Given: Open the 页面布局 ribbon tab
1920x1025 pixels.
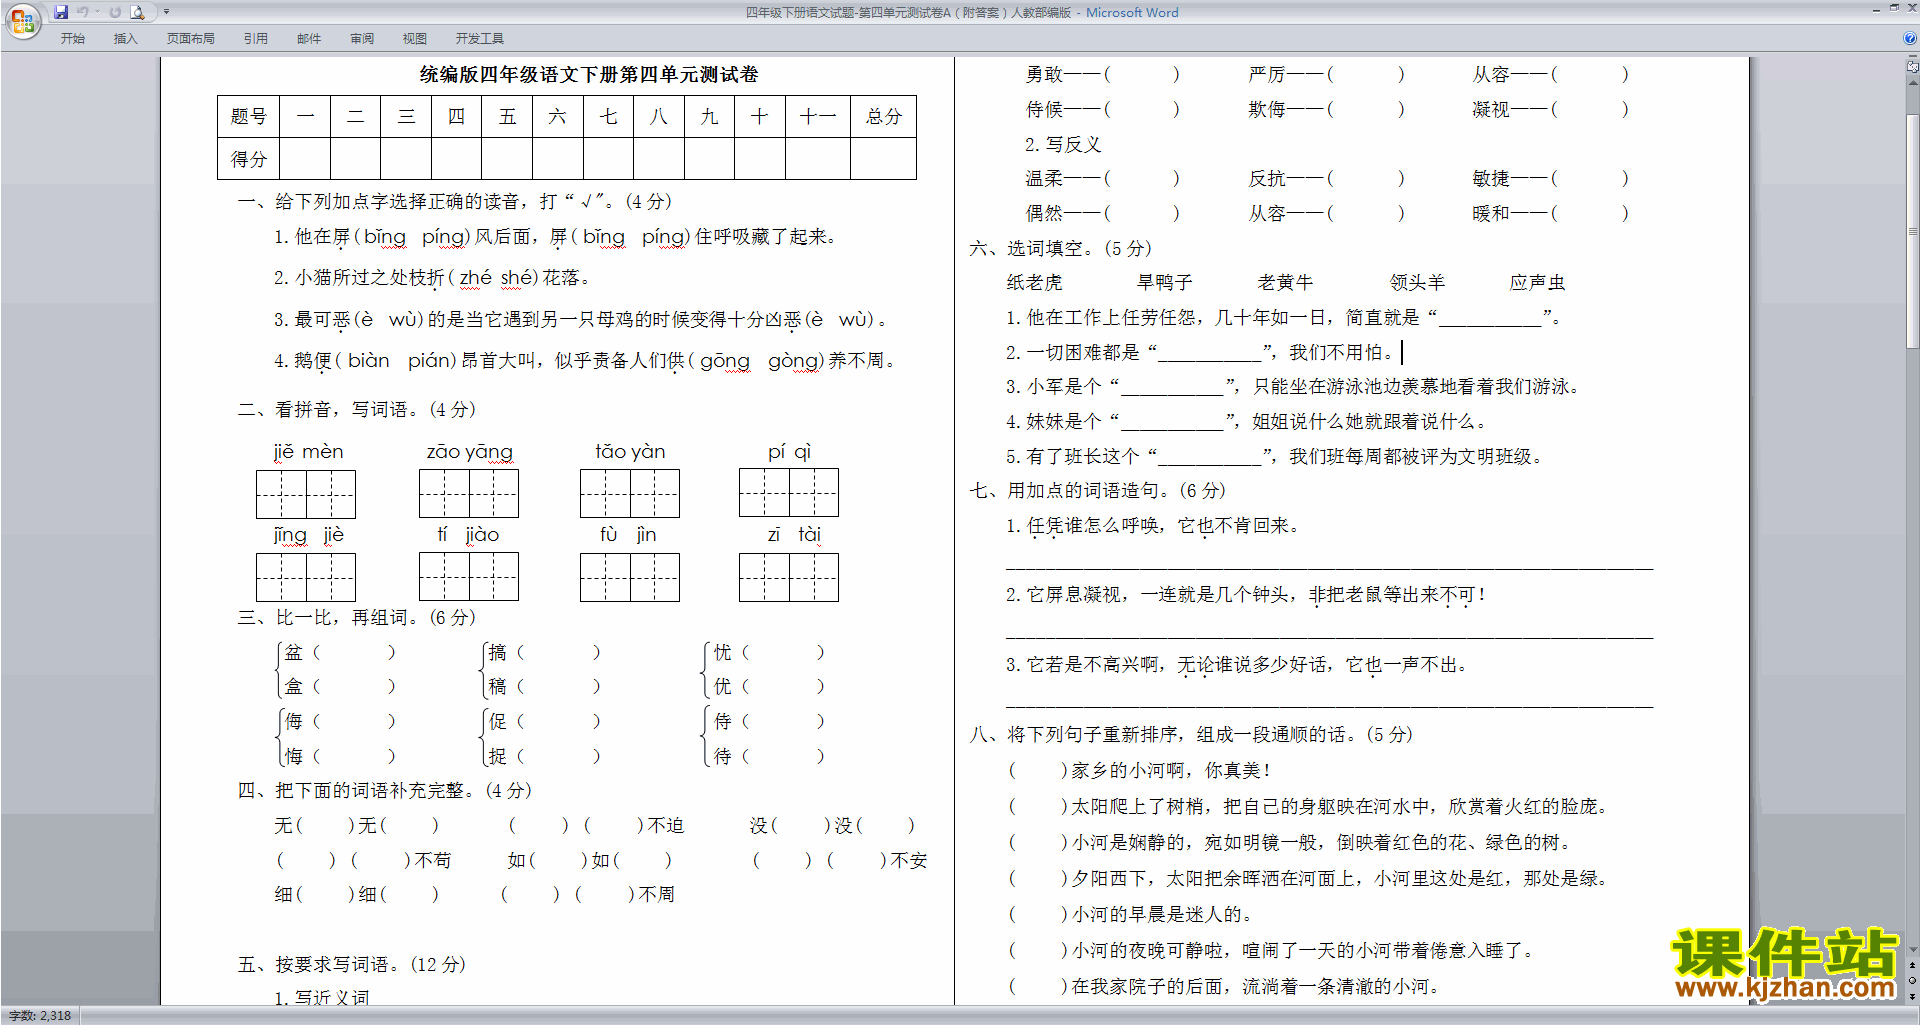Looking at the screenshot, I should [x=190, y=39].
